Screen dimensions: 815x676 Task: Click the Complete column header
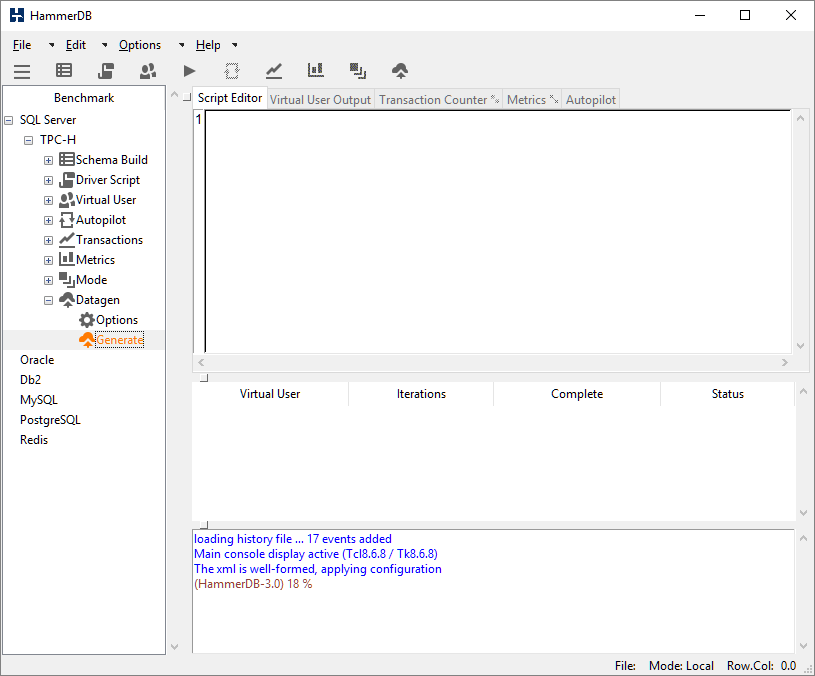coord(577,394)
